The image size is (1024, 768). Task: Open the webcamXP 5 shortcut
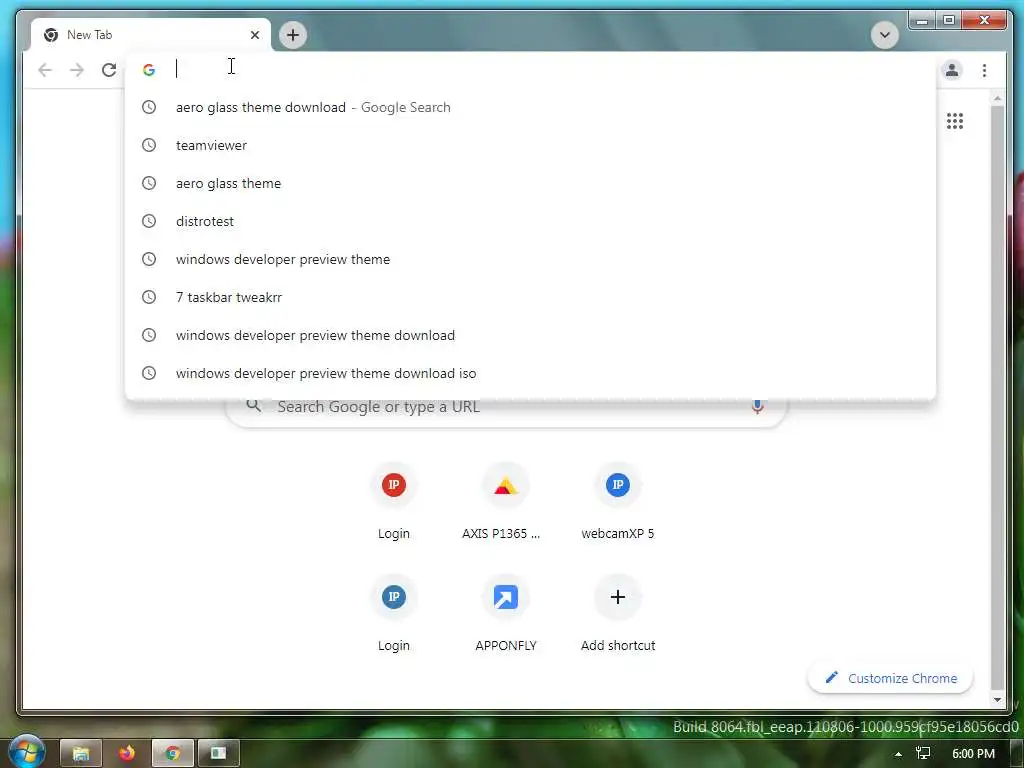618,503
